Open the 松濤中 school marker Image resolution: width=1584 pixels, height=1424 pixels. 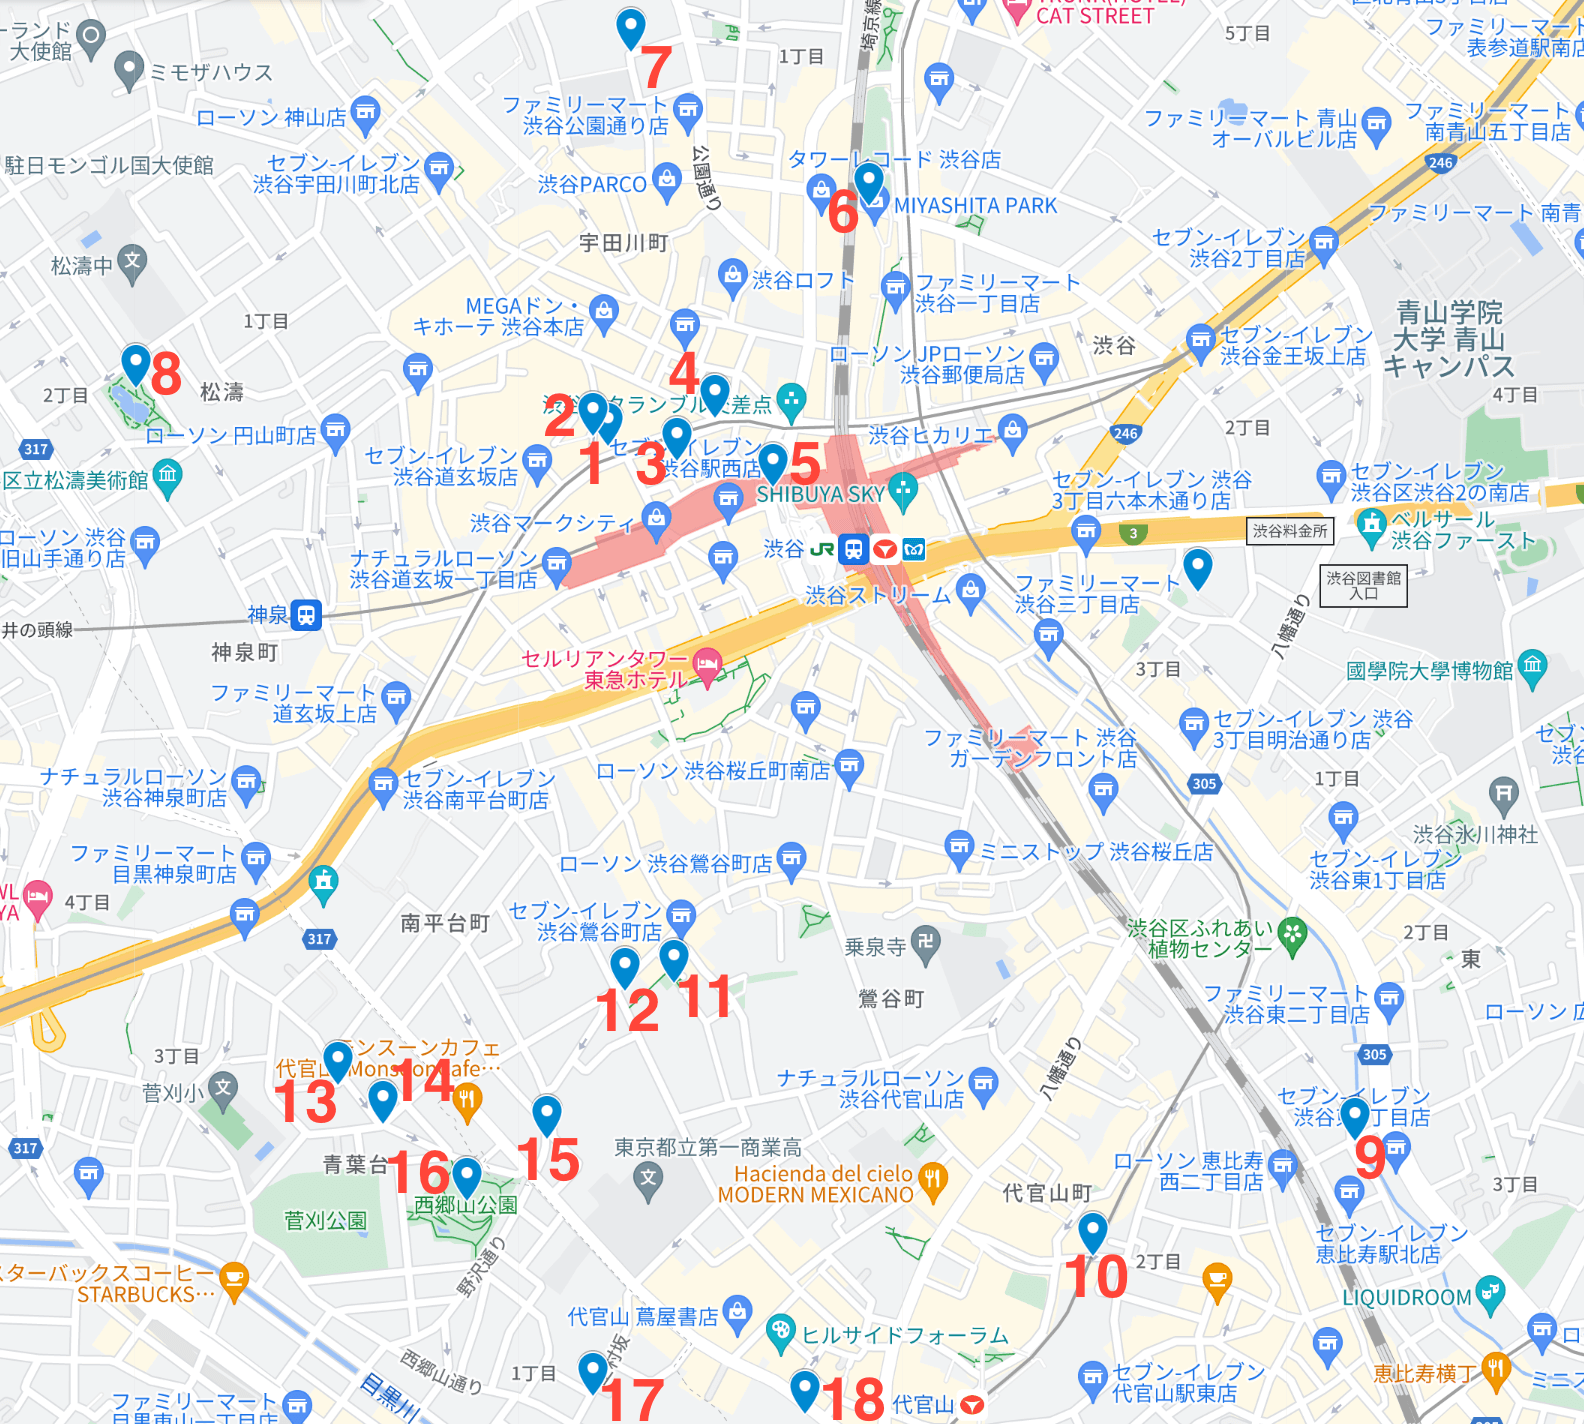[x=132, y=263]
